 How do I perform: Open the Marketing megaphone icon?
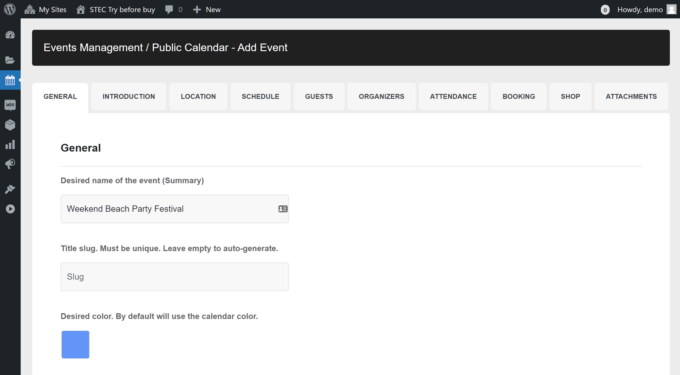(10, 164)
